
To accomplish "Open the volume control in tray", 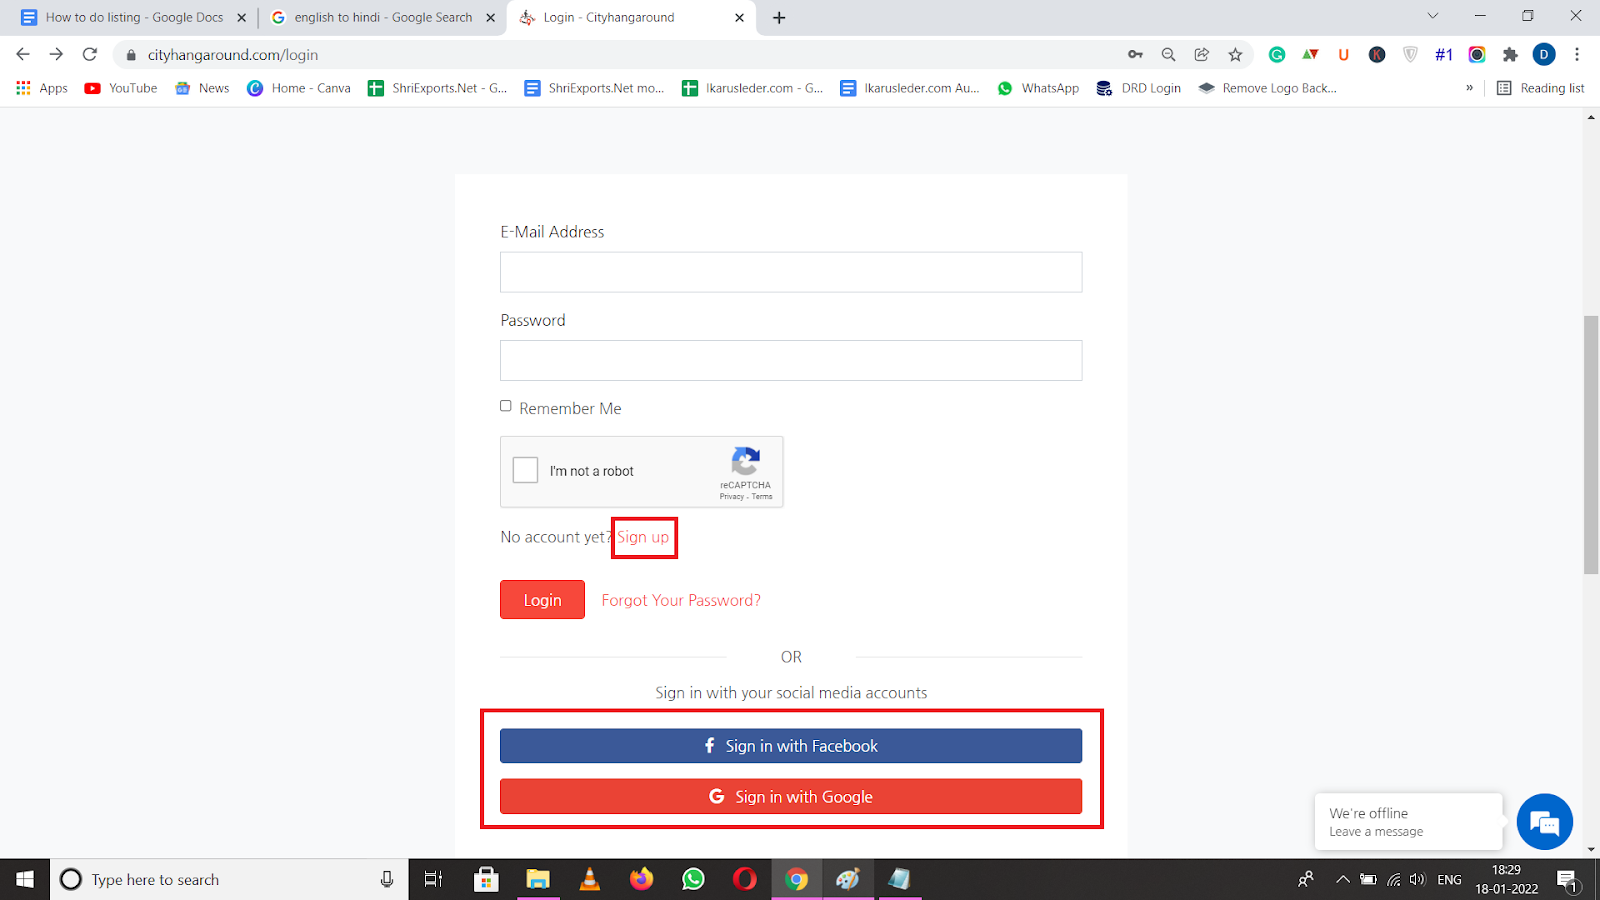I will [1417, 880].
